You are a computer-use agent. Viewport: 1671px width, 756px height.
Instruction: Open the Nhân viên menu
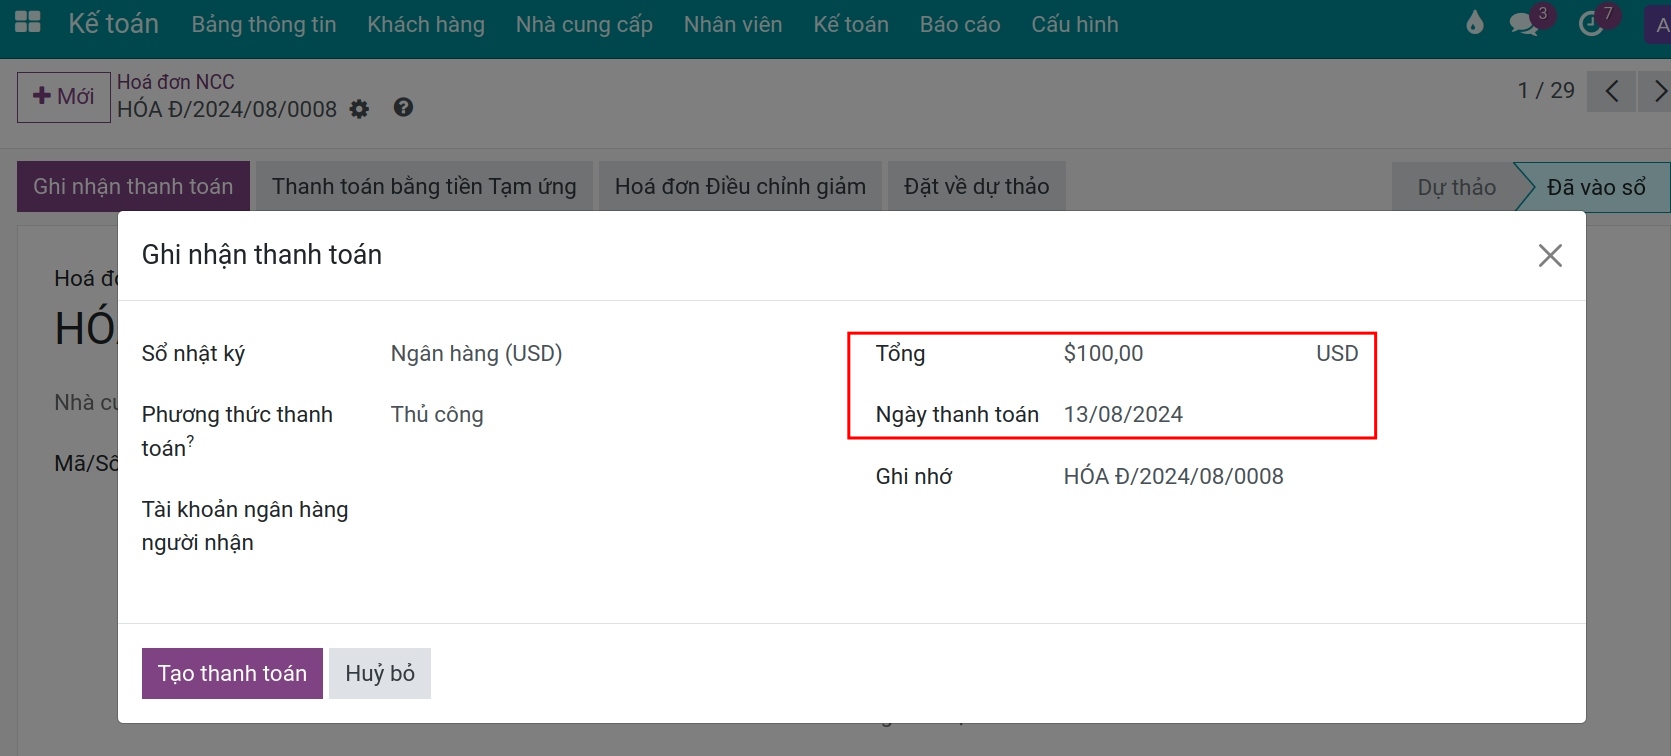coord(733,24)
